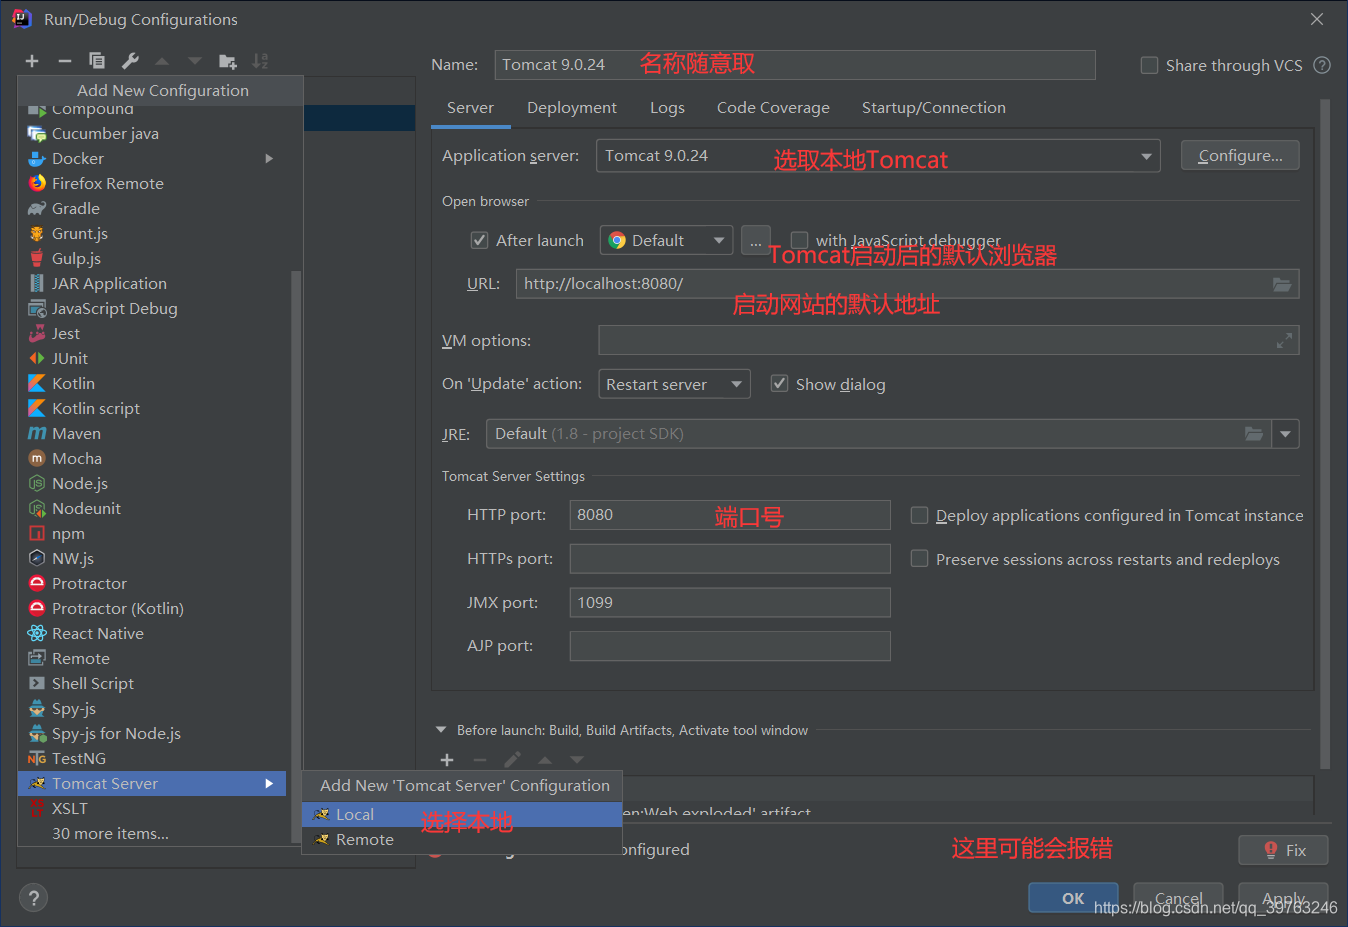Choose Remote Tomcat Server configuration
Screen dimensions: 1348x927
462,840
